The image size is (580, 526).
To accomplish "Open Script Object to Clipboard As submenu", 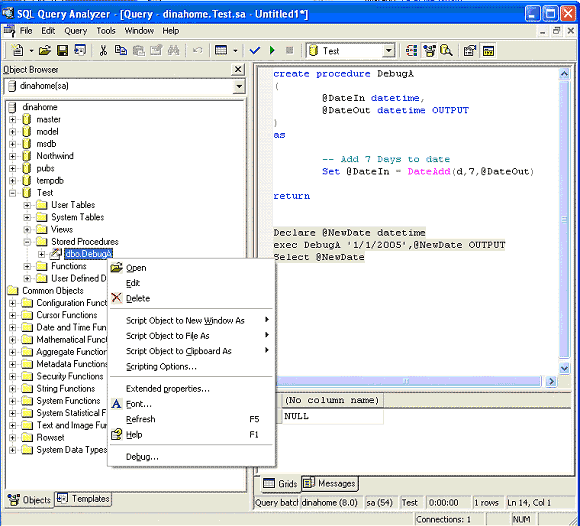I will pyautogui.click(x=191, y=351).
